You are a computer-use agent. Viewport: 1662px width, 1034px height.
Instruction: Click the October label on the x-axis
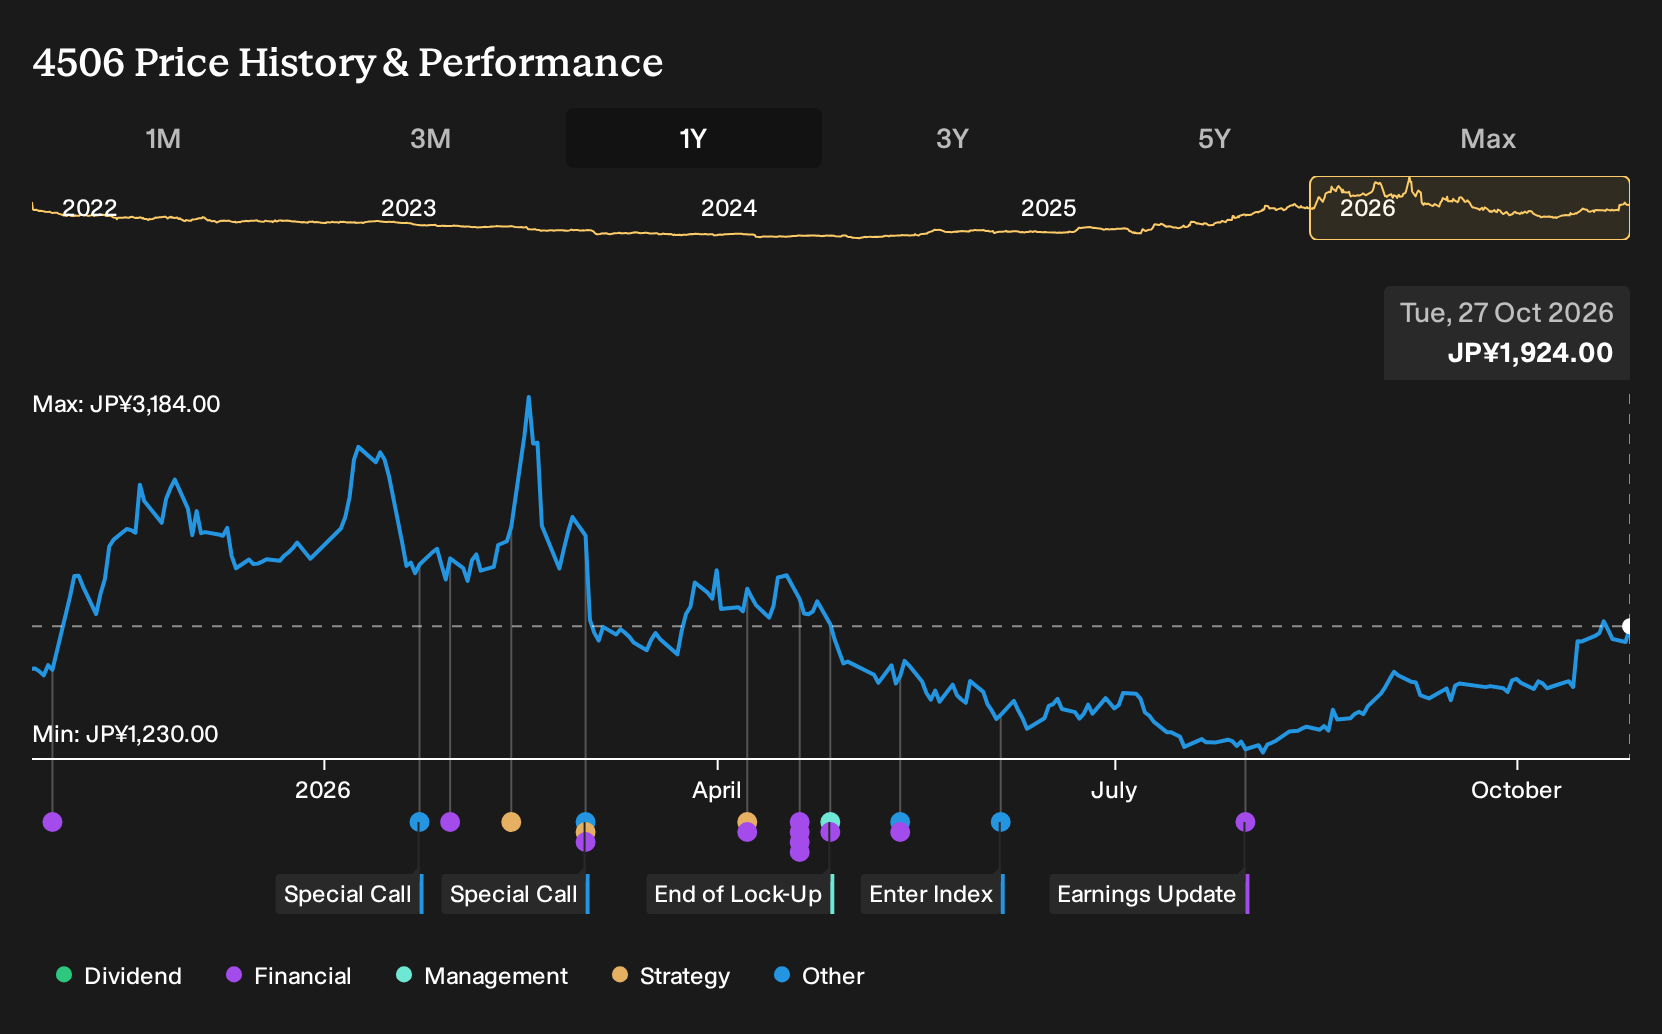(1516, 790)
